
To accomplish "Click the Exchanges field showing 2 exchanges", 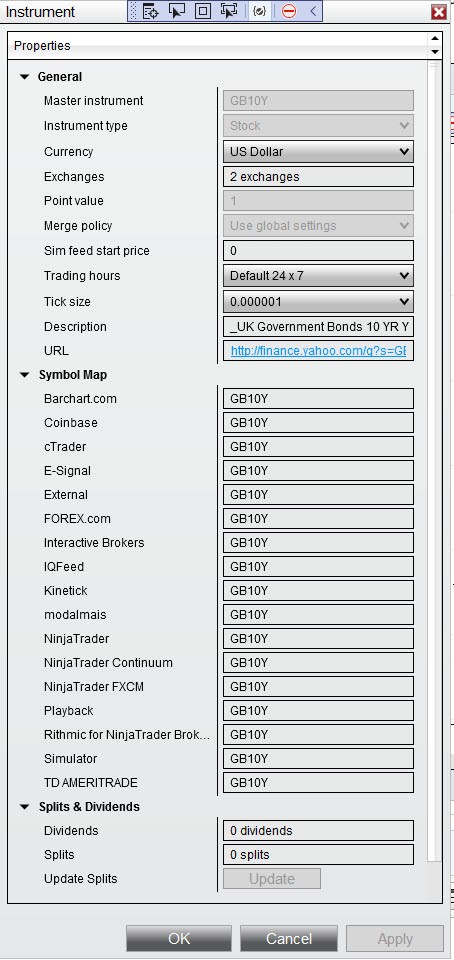I will point(318,176).
